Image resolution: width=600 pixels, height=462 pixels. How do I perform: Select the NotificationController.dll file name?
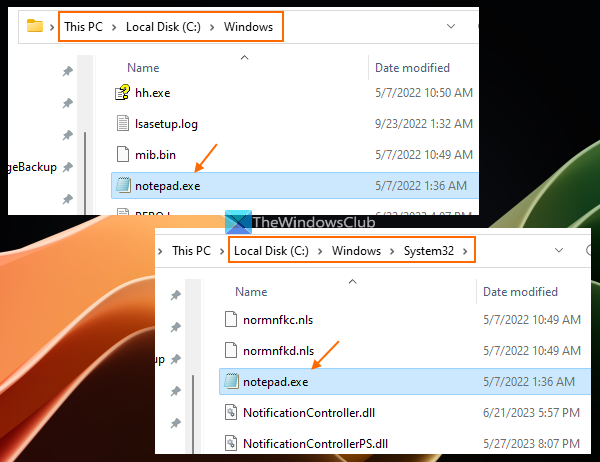pyautogui.click(x=309, y=413)
